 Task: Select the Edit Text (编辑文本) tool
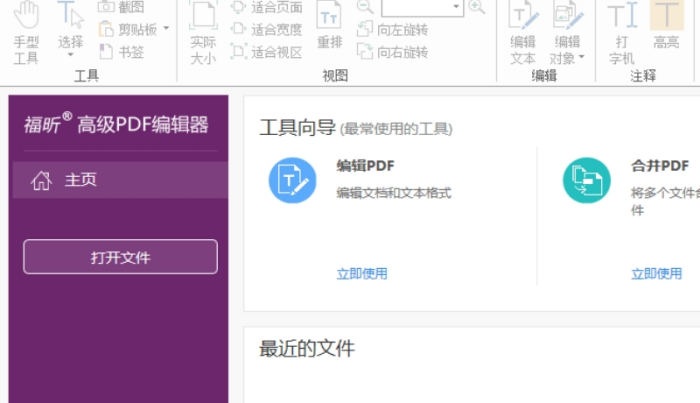coord(523,32)
